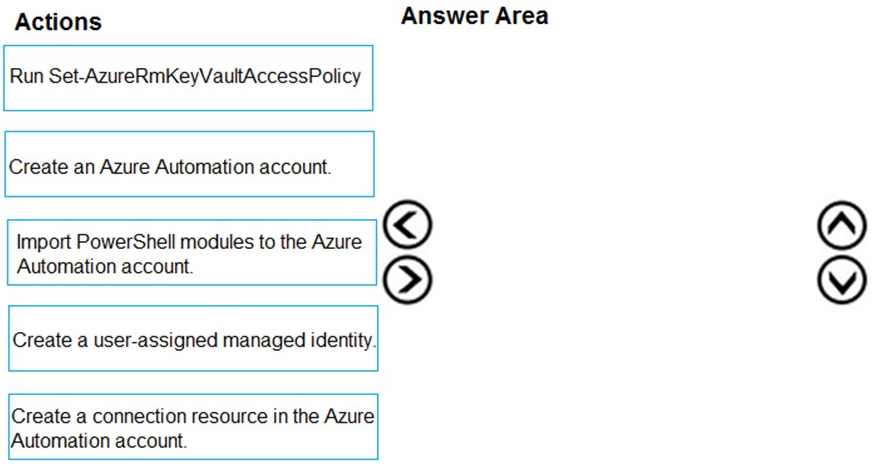Move selected action into the Answer Area
The height and width of the screenshot is (468, 874).
[x=408, y=280]
